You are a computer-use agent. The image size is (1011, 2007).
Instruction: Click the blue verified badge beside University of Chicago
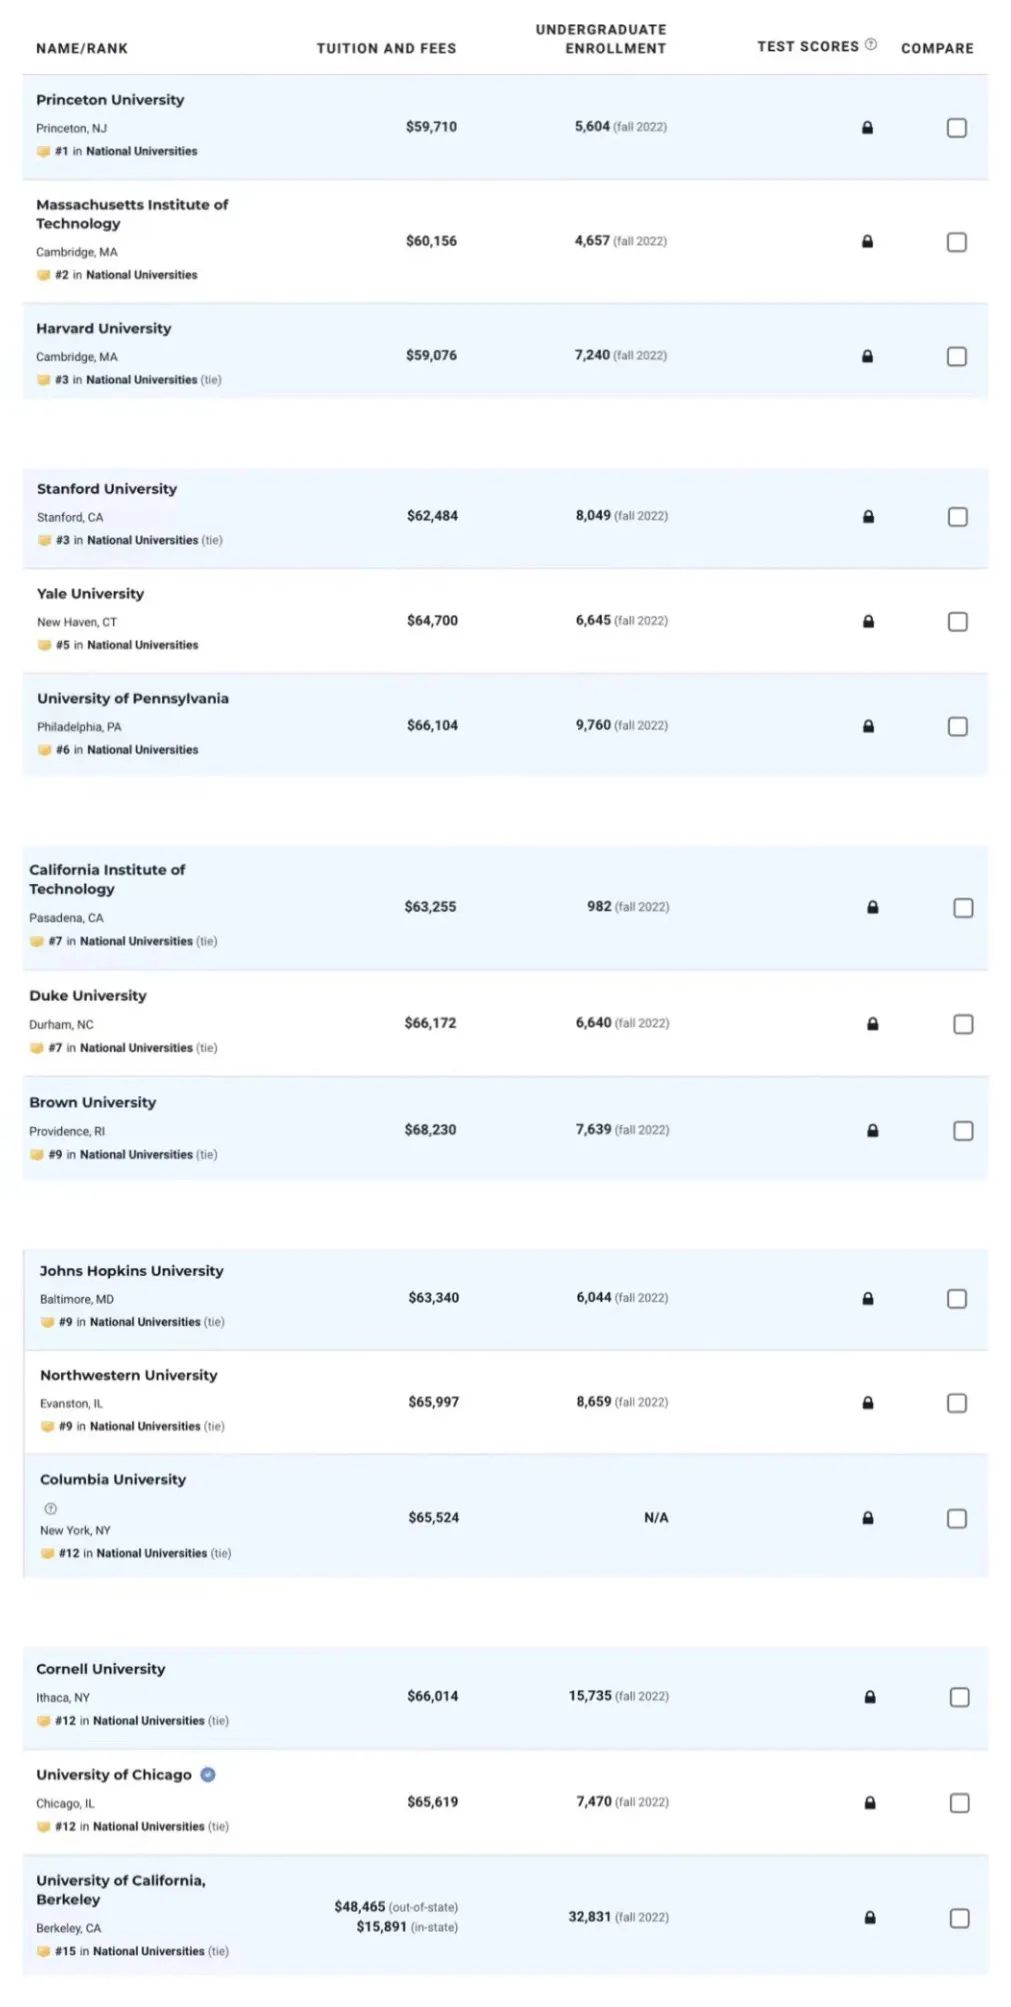[208, 1774]
